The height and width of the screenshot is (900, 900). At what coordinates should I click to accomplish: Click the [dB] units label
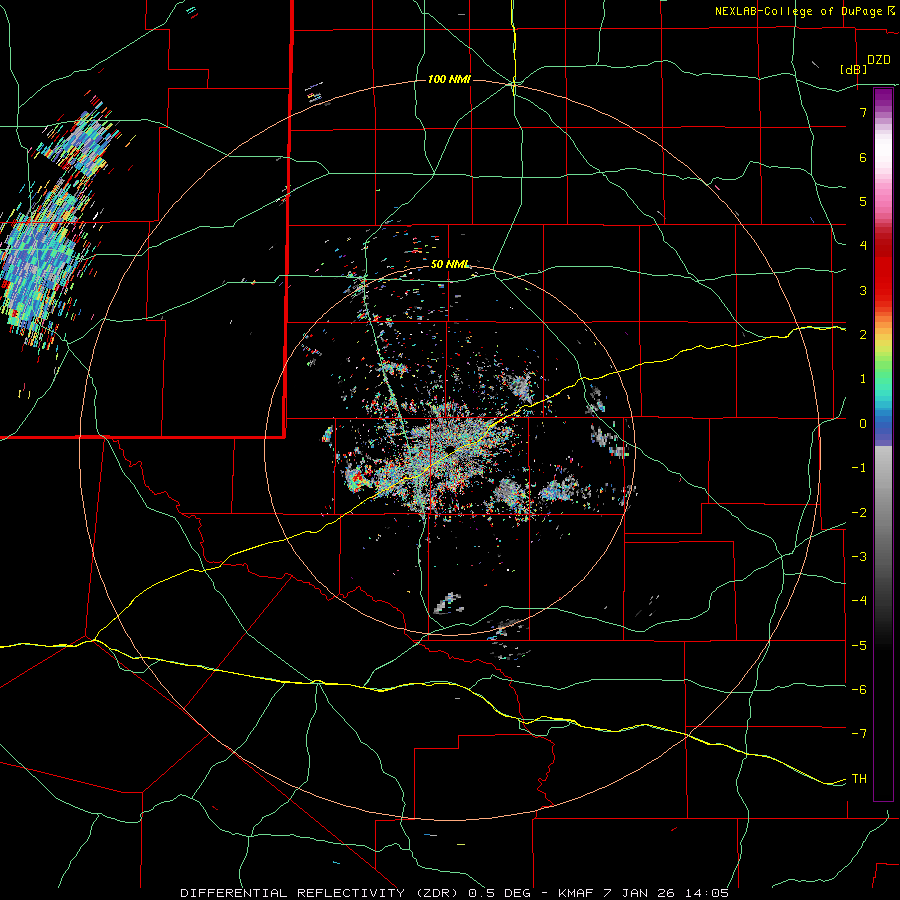click(854, 69)
